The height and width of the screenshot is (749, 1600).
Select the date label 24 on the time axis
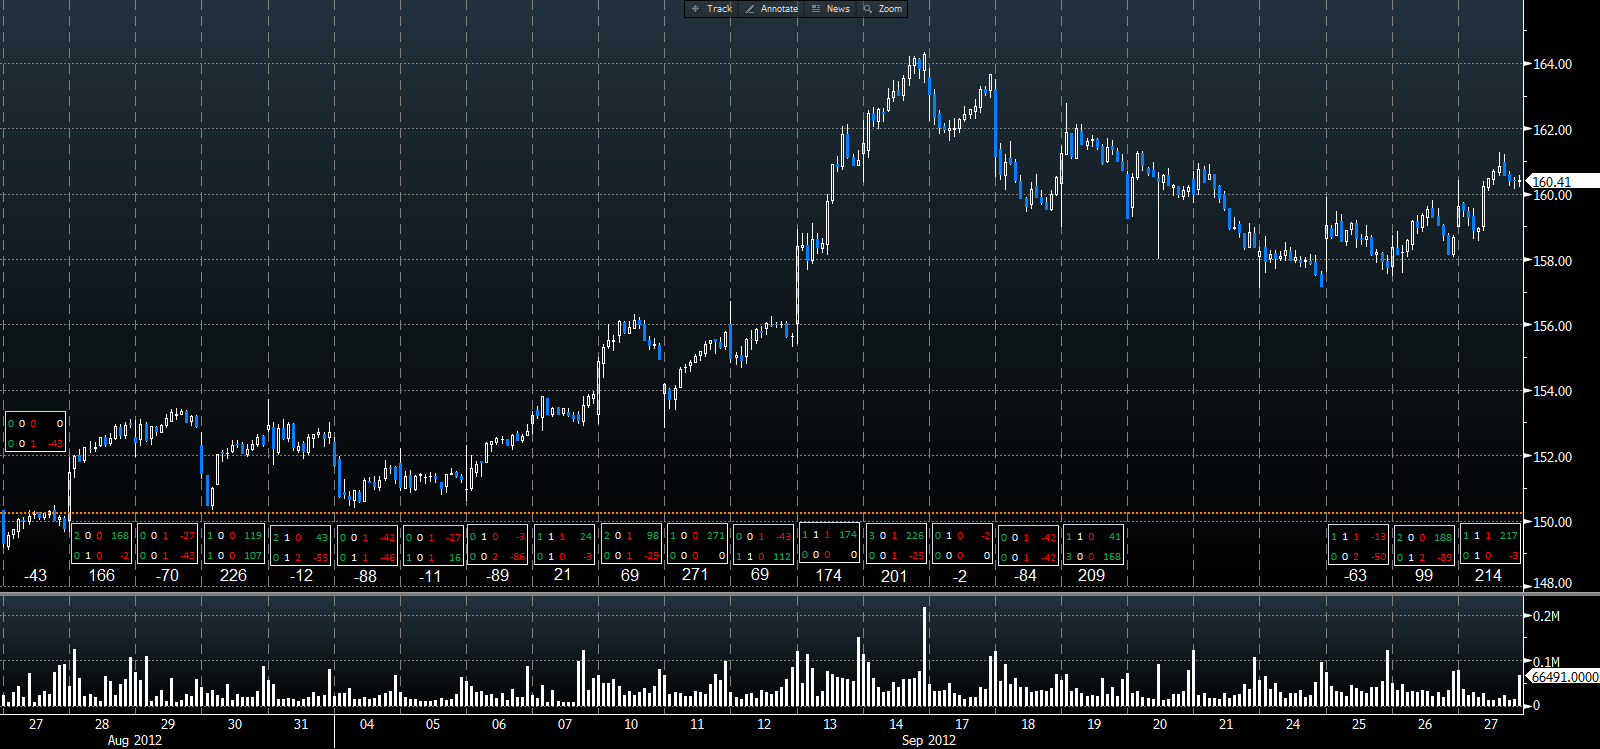[x=1293, y=724]
